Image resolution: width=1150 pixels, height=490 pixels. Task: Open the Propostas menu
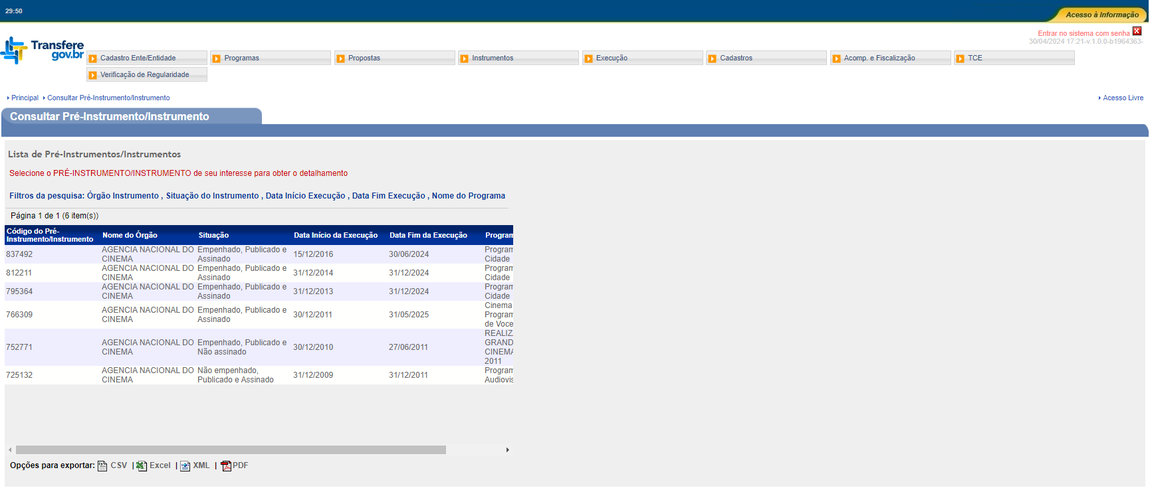(x=364, y=58)
